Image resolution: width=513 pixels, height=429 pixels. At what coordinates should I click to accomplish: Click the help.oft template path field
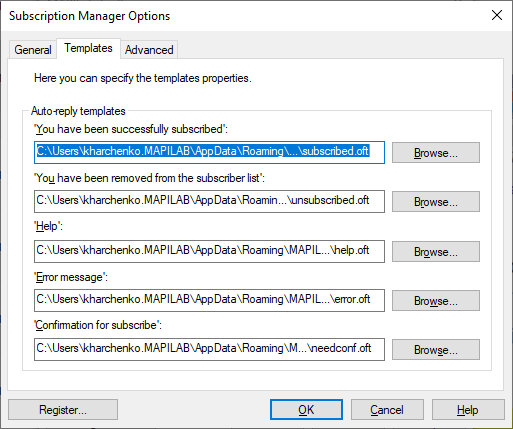click(x=209, y=251)
